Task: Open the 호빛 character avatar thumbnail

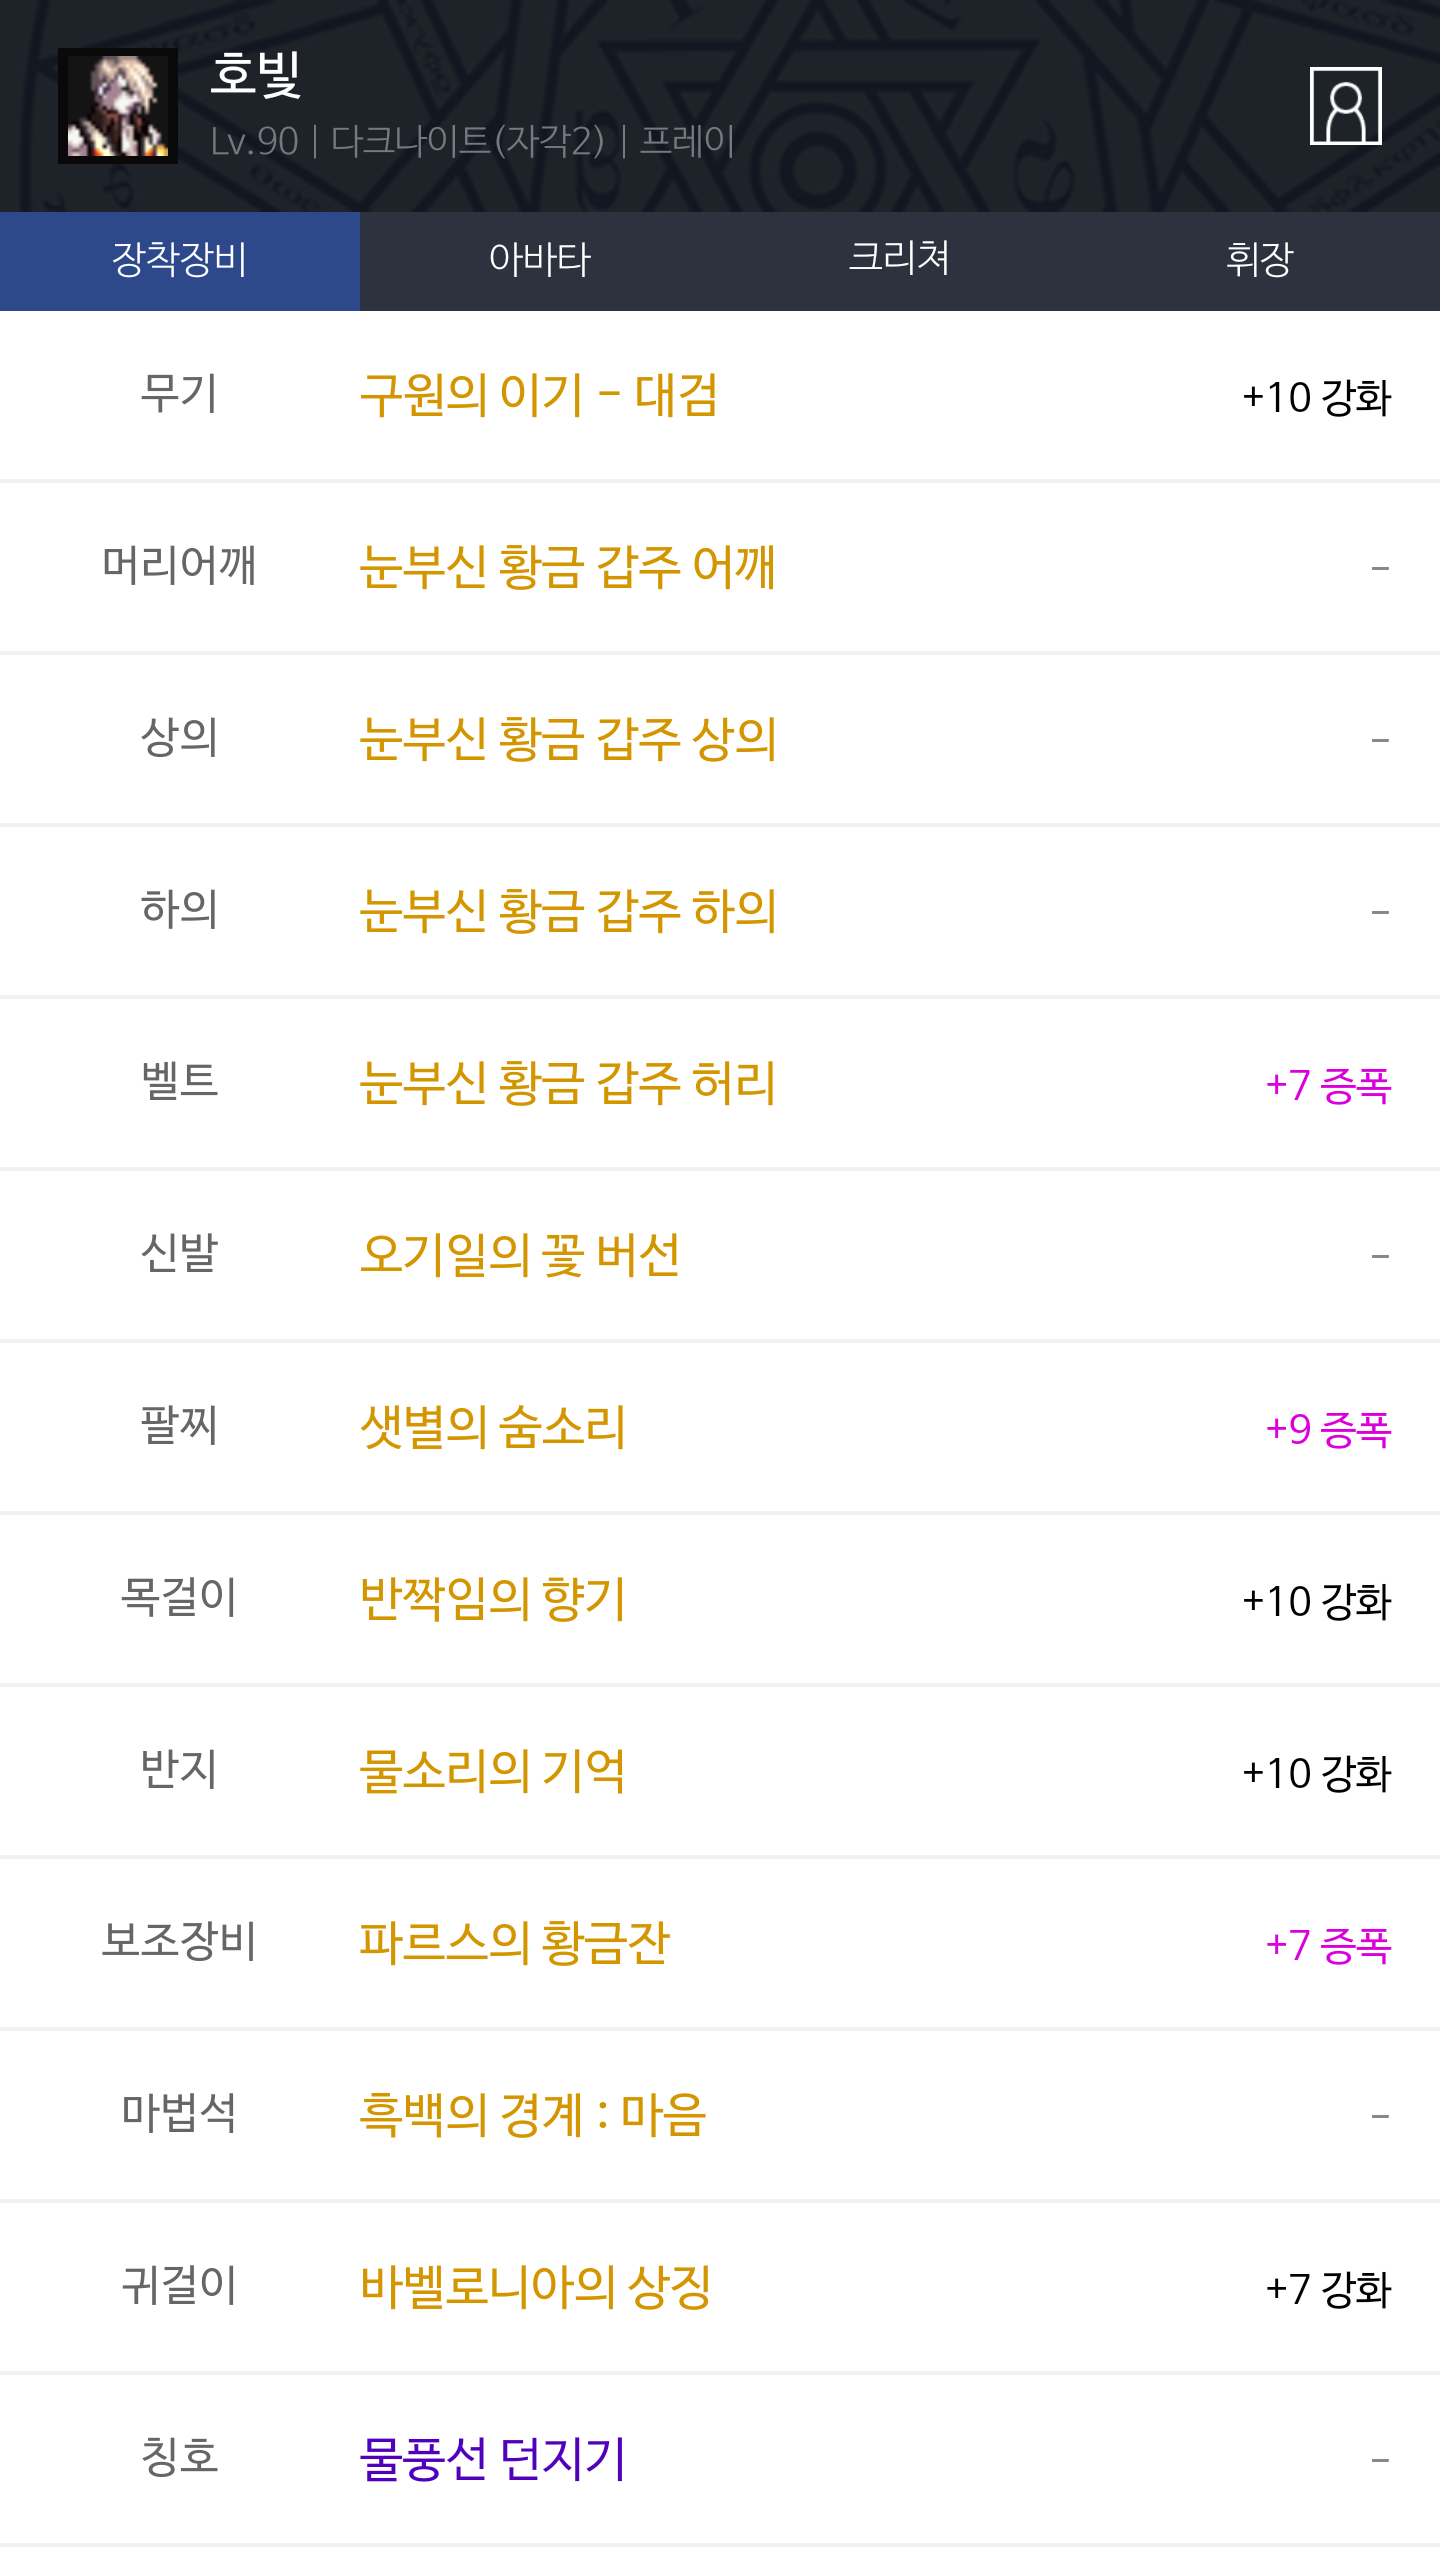Action: coord(118,106)
